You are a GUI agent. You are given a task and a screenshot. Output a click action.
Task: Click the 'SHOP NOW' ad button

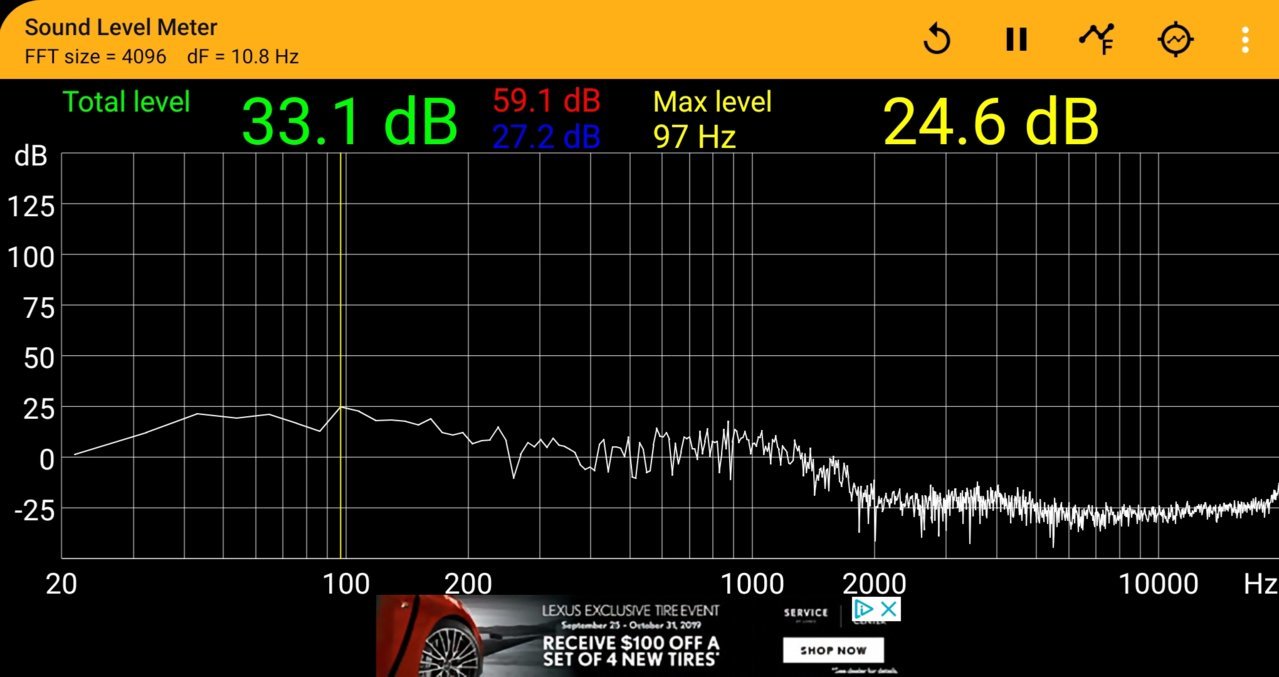click(833, 650)
